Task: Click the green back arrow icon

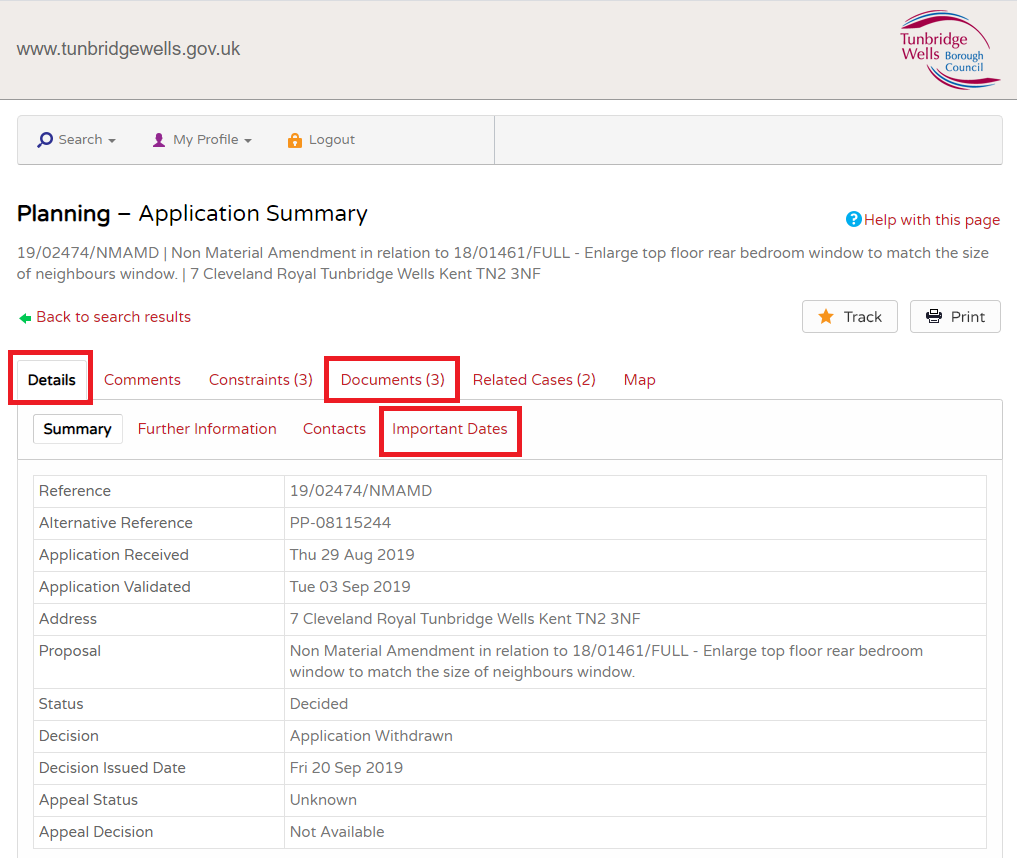Action: [x=25, y=318]
